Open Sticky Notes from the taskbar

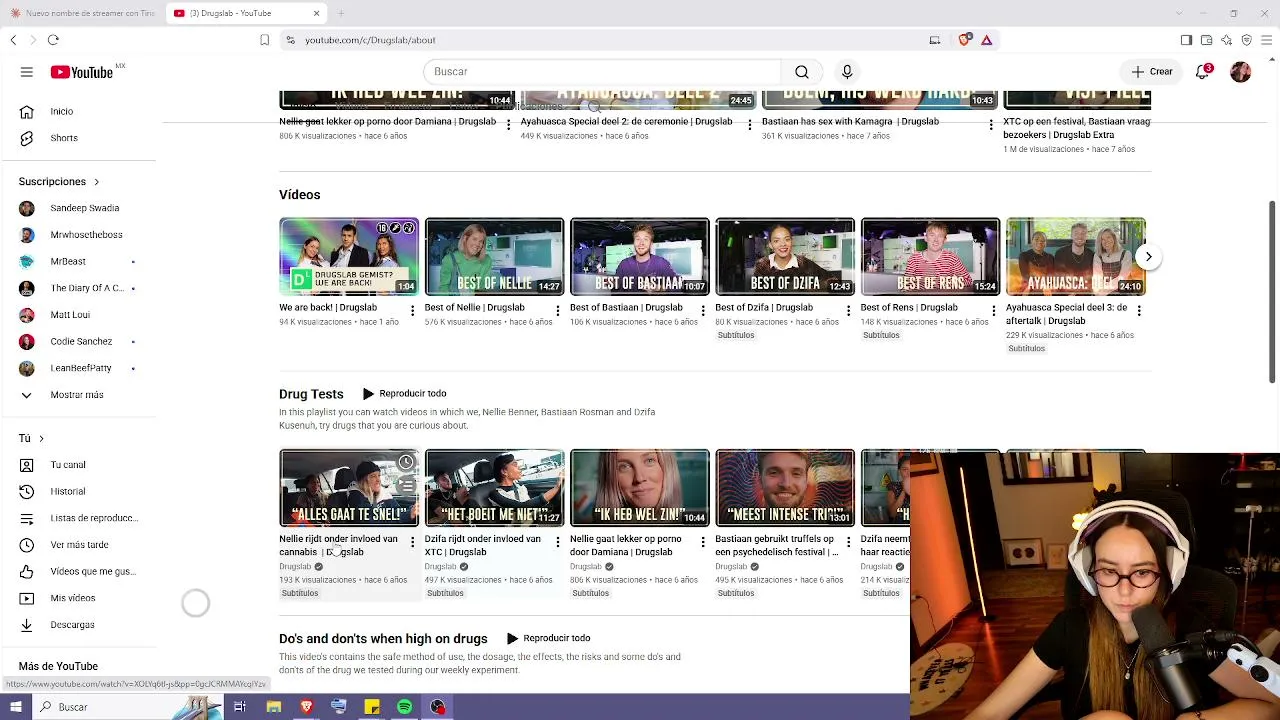click(371, 707)
